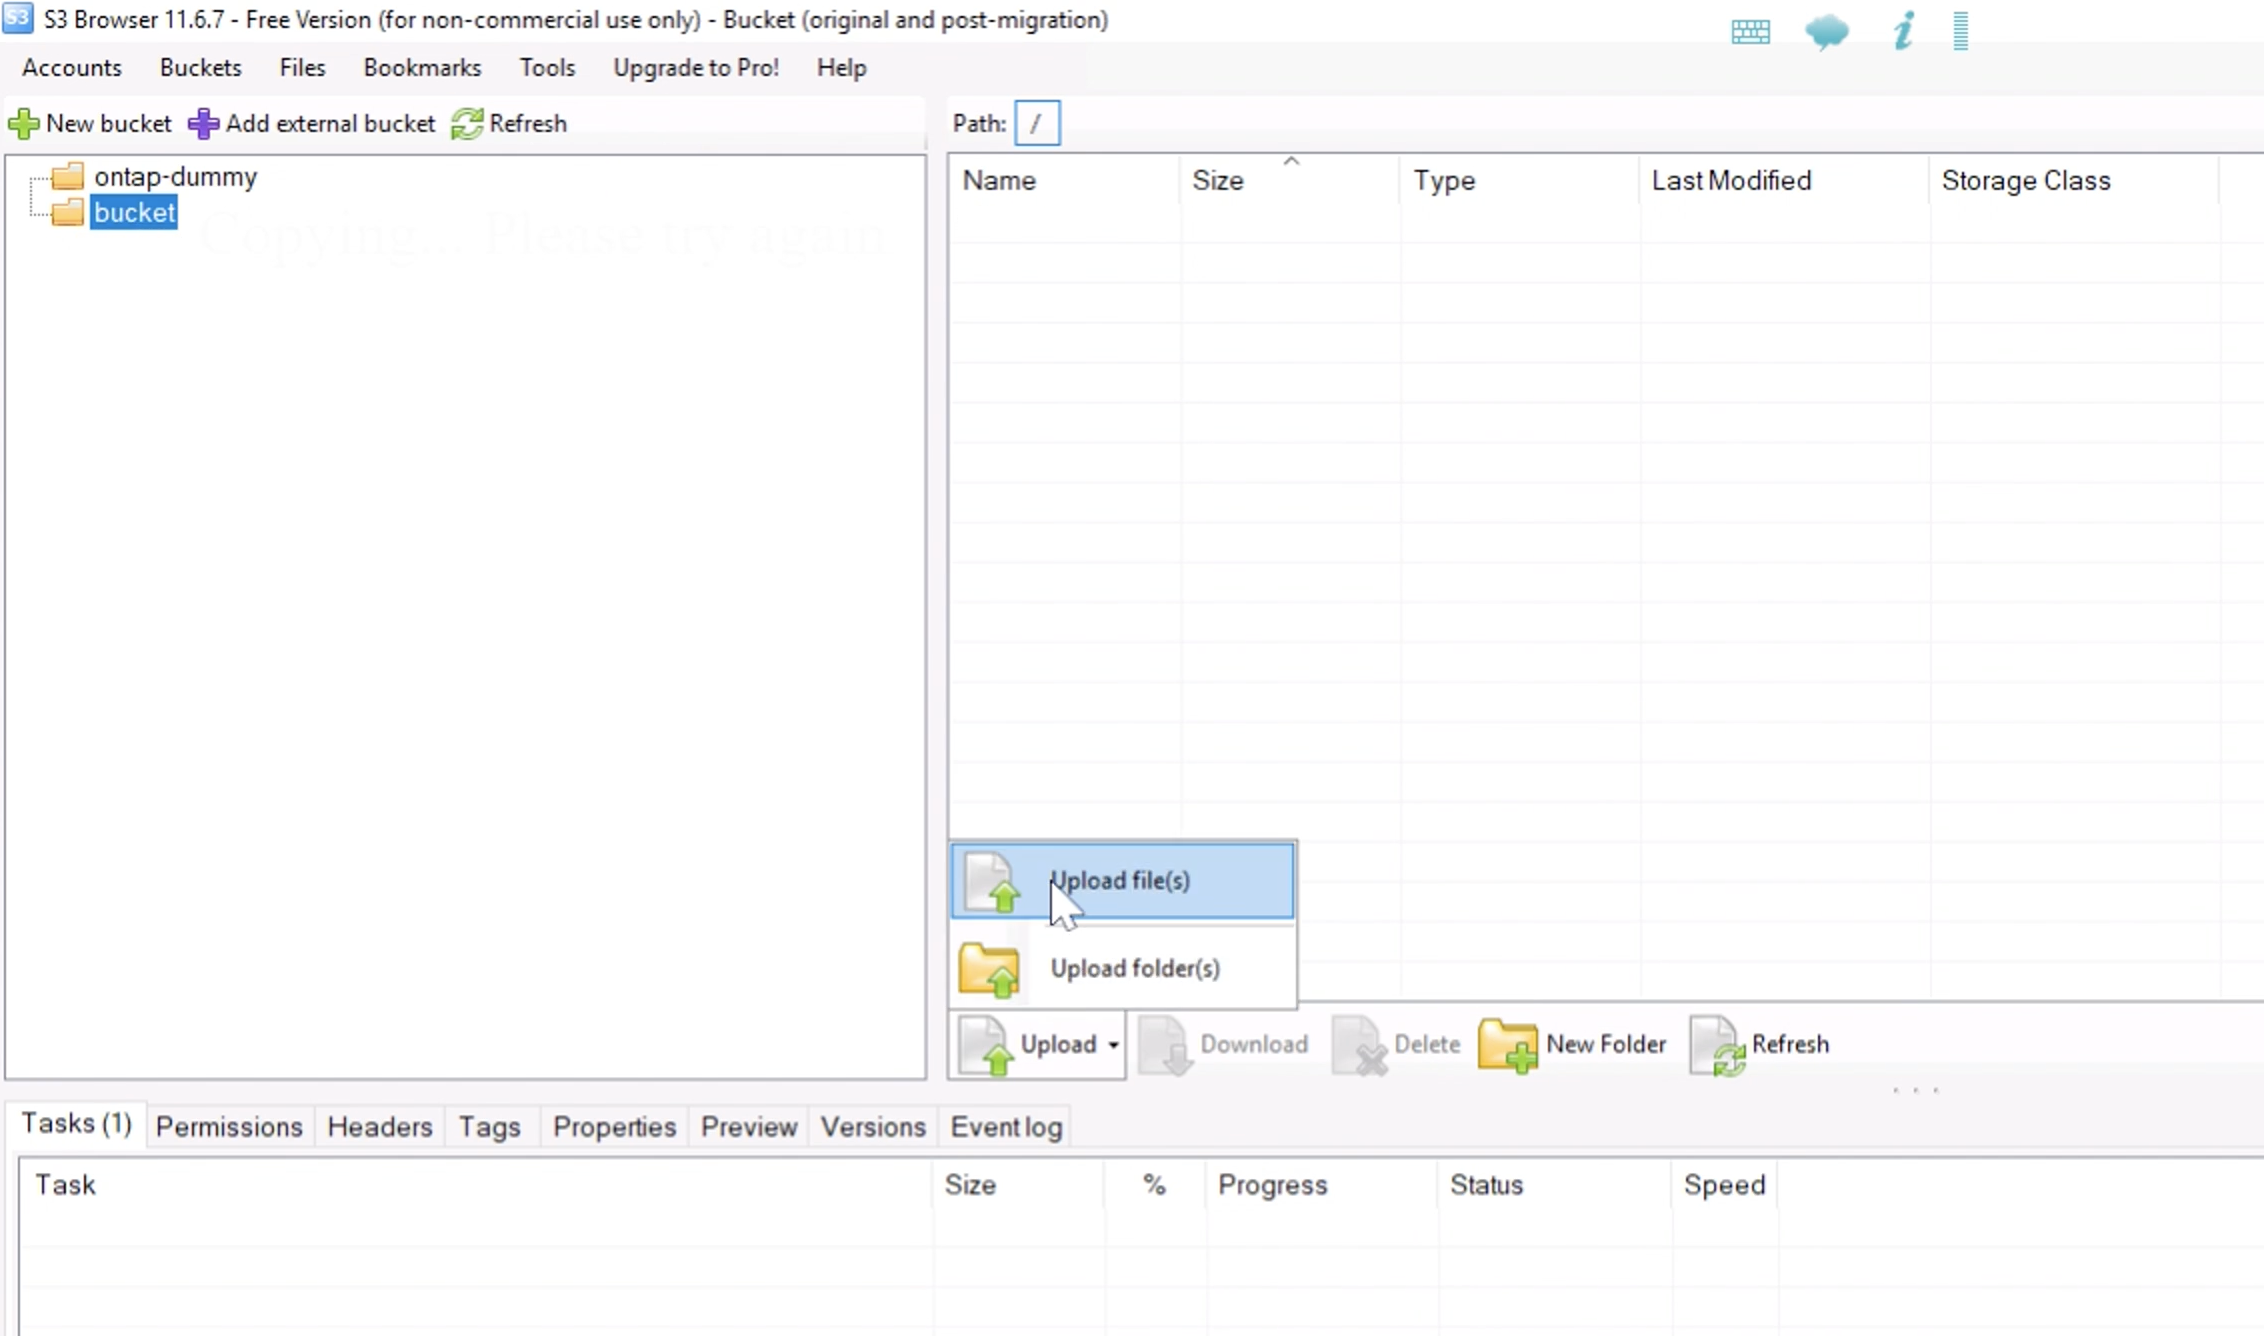This screenshot has height=1336, width=2264.
Task: Click the New bucket icon
Action: coord(24,122)
